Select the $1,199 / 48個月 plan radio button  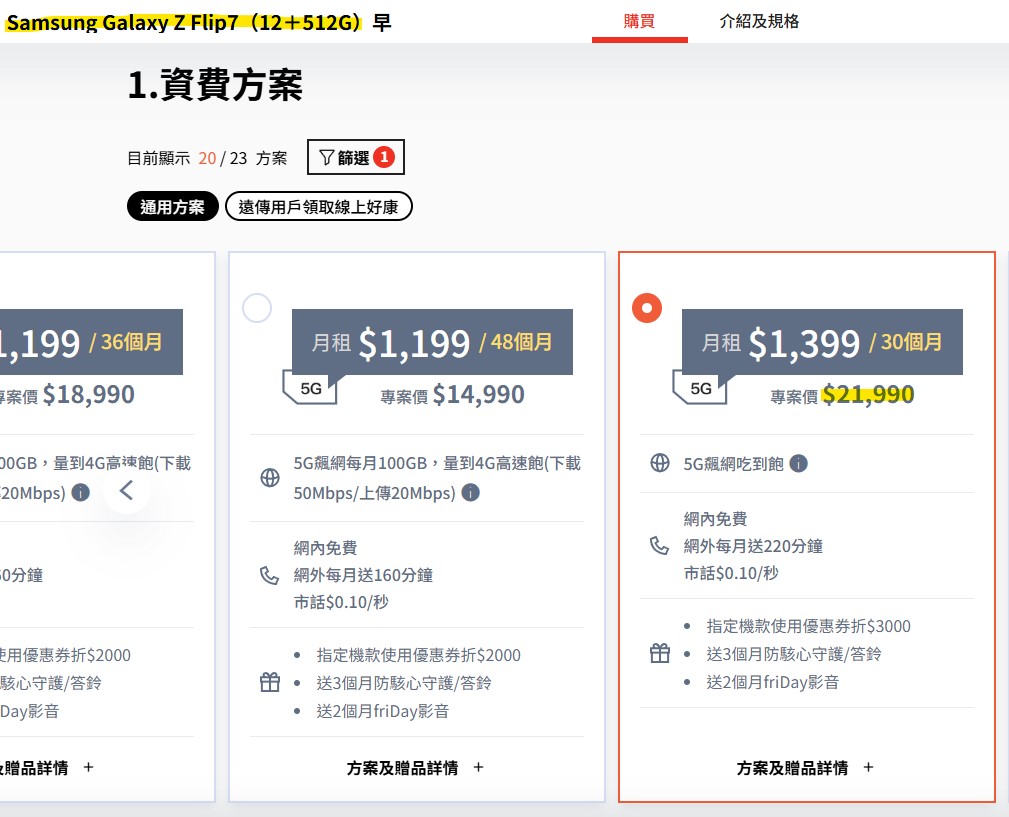pos(257,308)
